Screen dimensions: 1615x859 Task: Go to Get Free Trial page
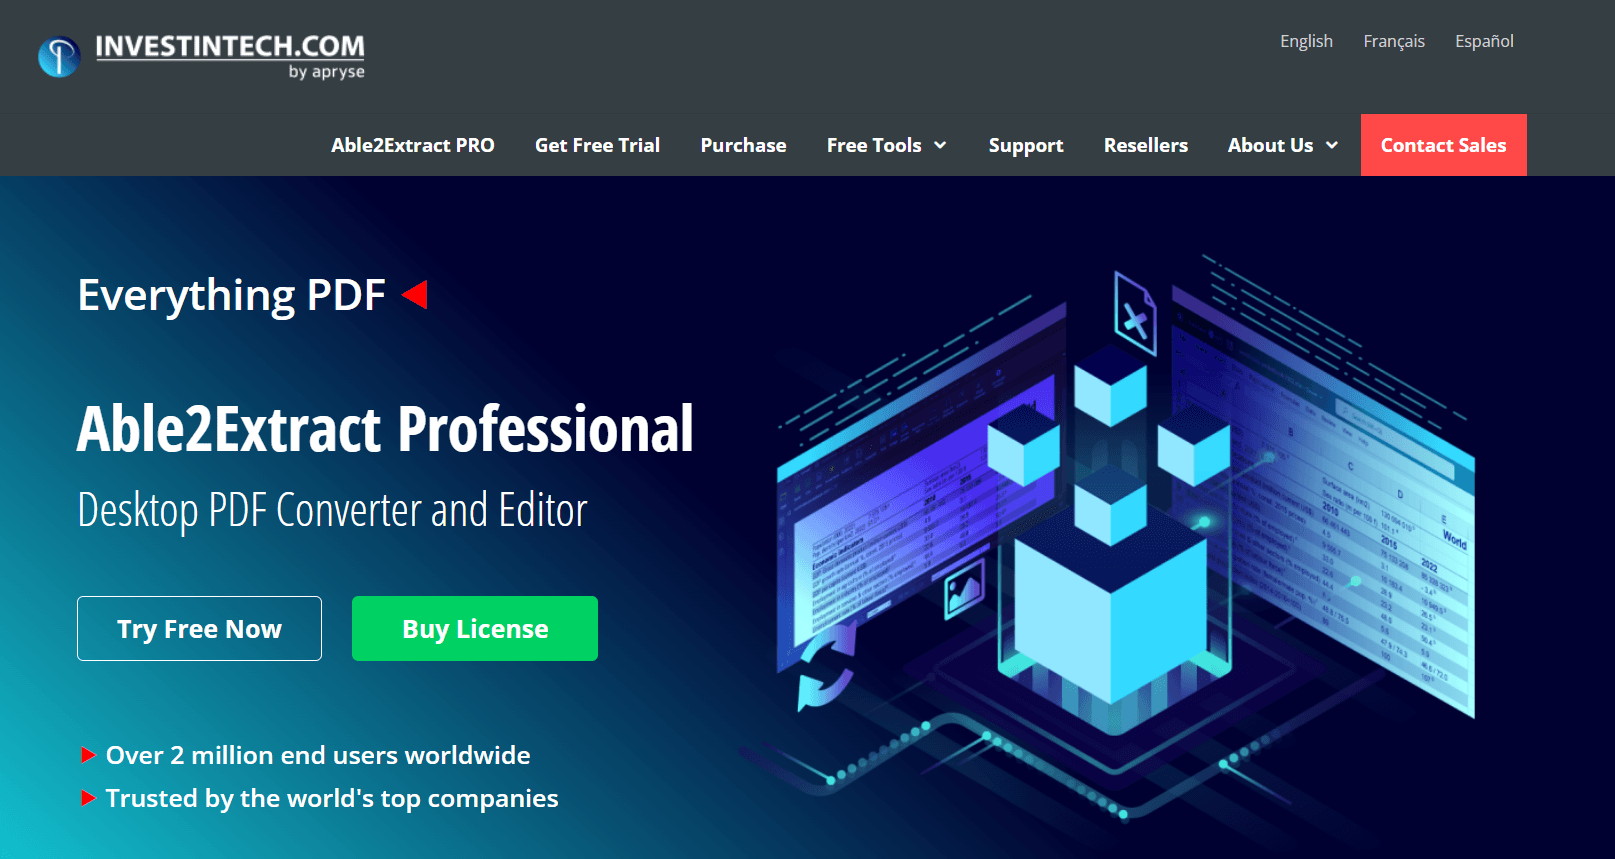click(x=597, y=145)
